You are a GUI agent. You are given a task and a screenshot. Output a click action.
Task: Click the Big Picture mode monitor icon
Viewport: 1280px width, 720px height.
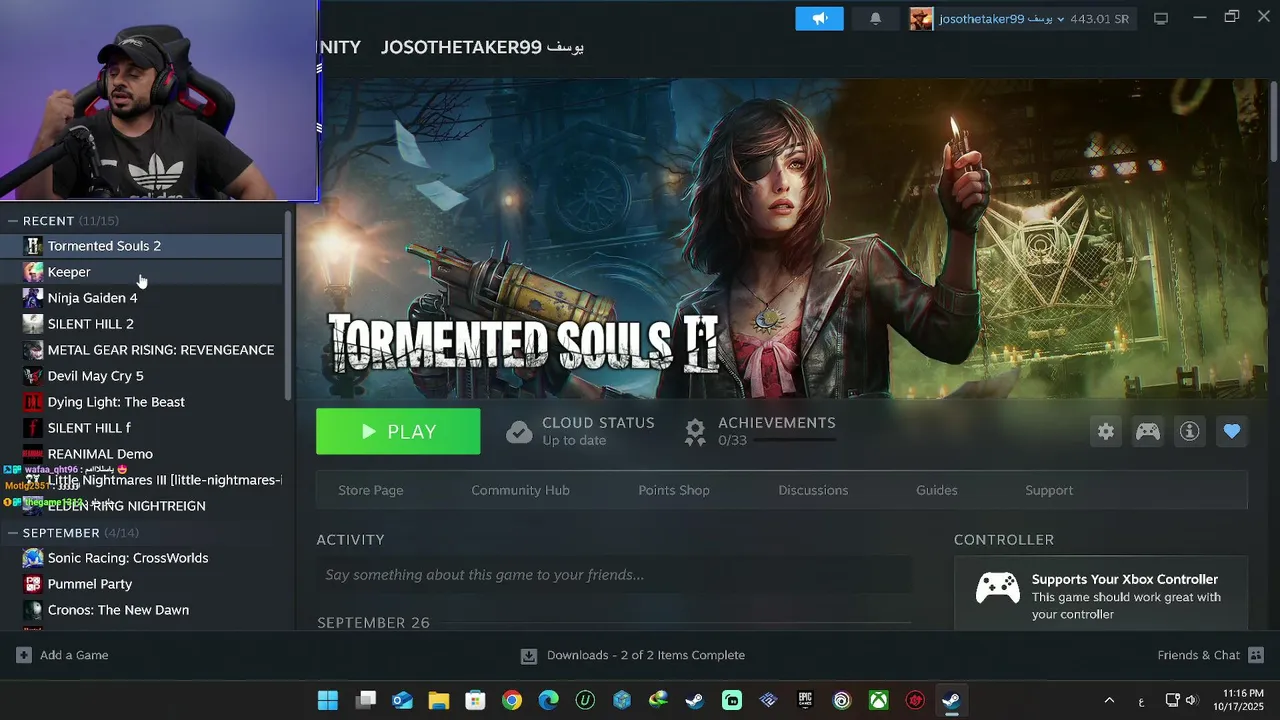click(x=1161, y=18)
